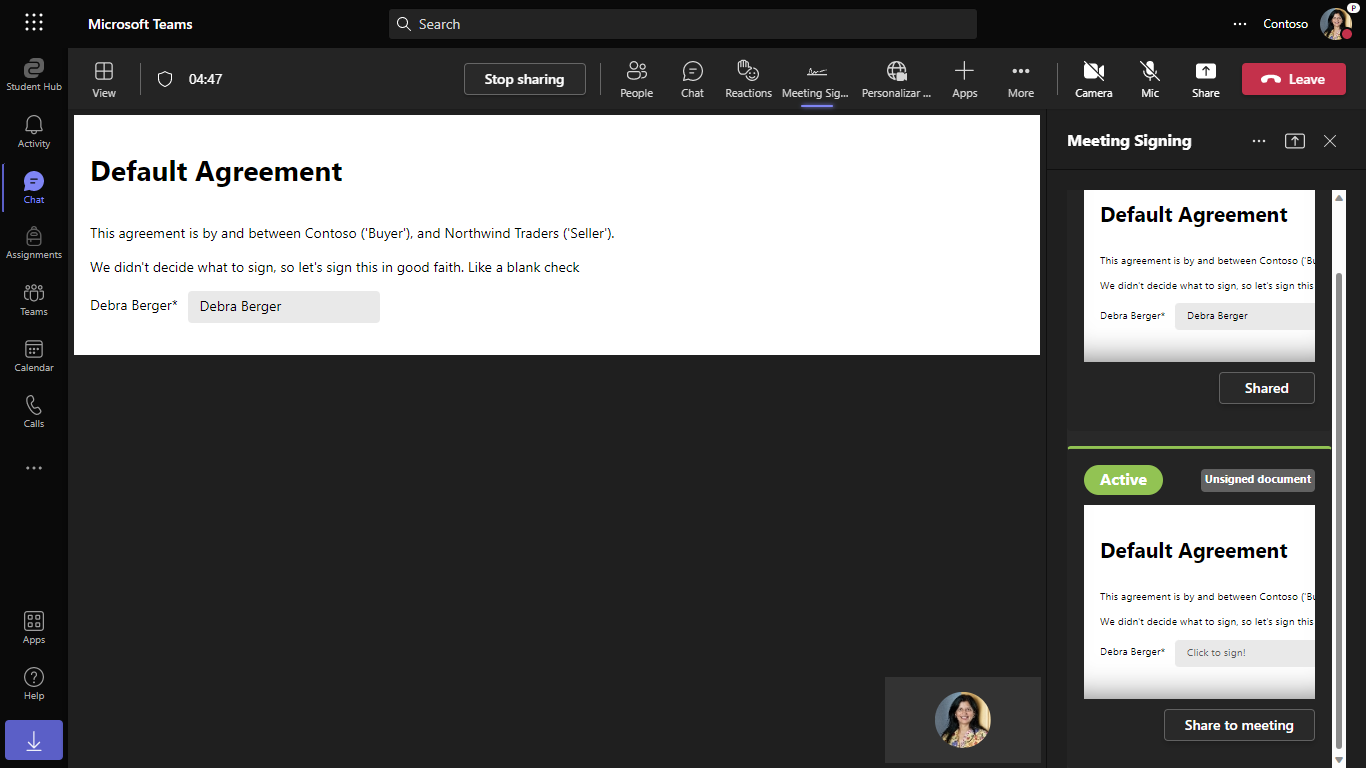
Task: Open Calls from the sidebar
Action: tap(33, 411)
